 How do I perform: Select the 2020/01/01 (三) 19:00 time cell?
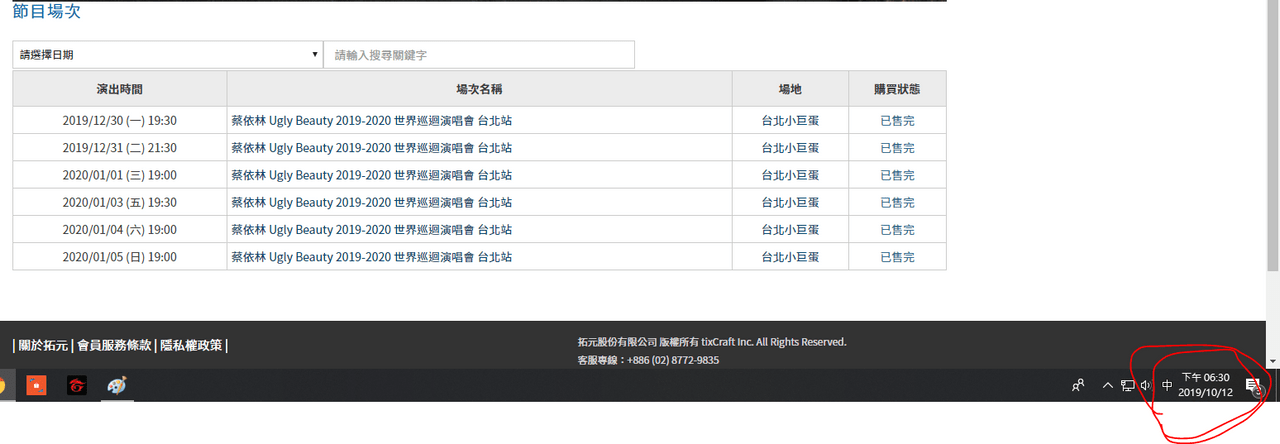[120, 175]
